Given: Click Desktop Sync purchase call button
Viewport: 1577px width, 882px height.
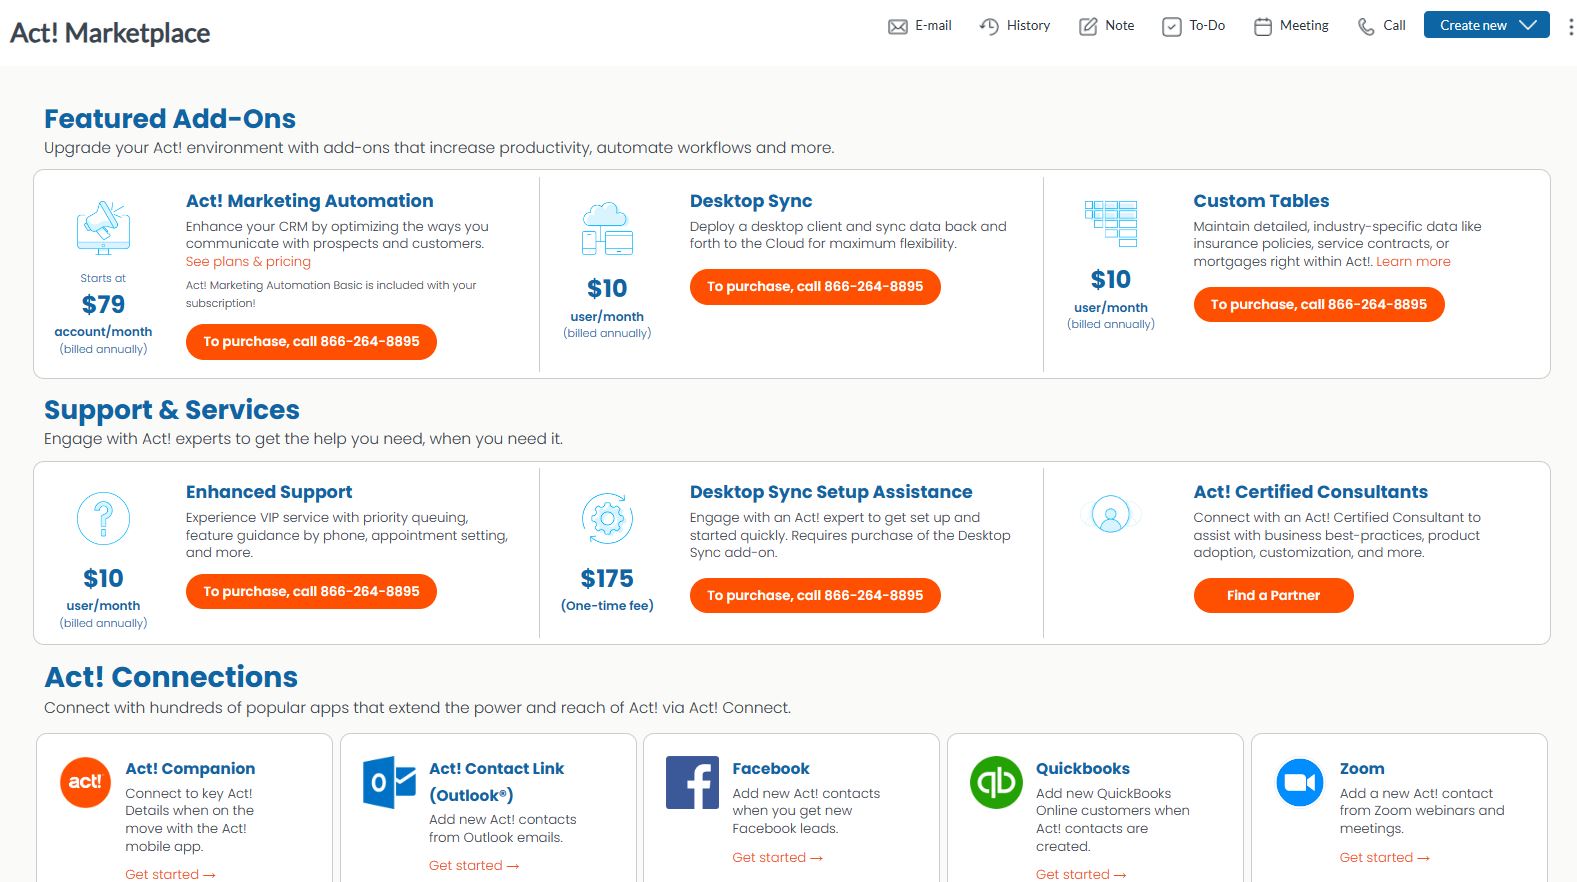Looking at the screenshot, I should pyautogui.click(x=815, y=287).
